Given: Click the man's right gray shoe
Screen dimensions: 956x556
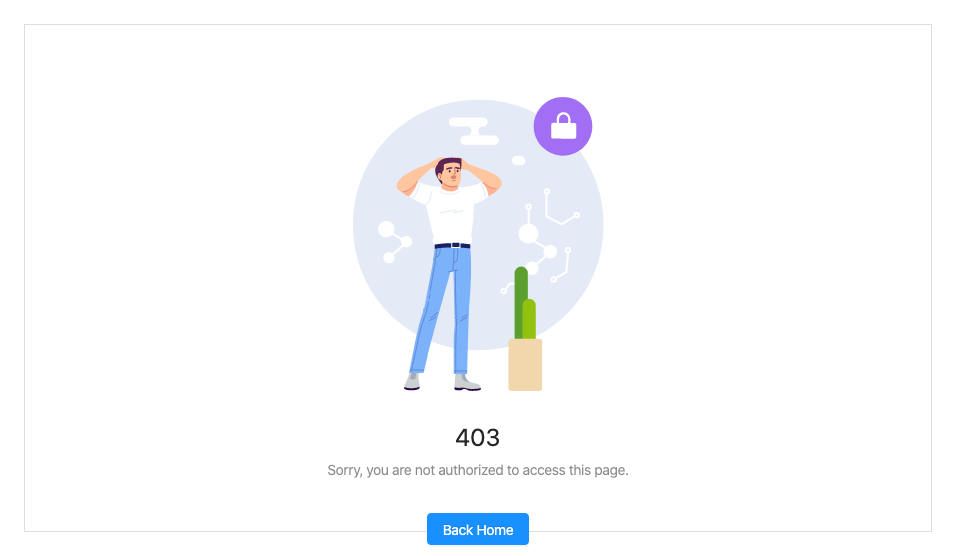Looking at the screenshot, I should 467,383.
